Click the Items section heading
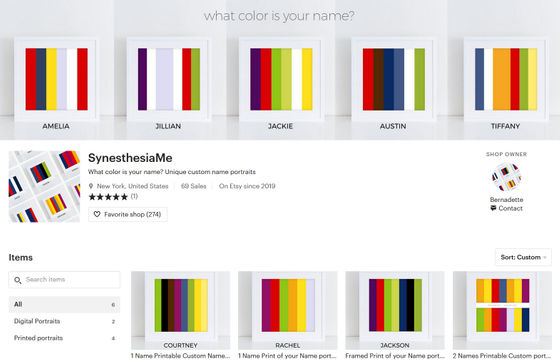 (x=21, y=258)
